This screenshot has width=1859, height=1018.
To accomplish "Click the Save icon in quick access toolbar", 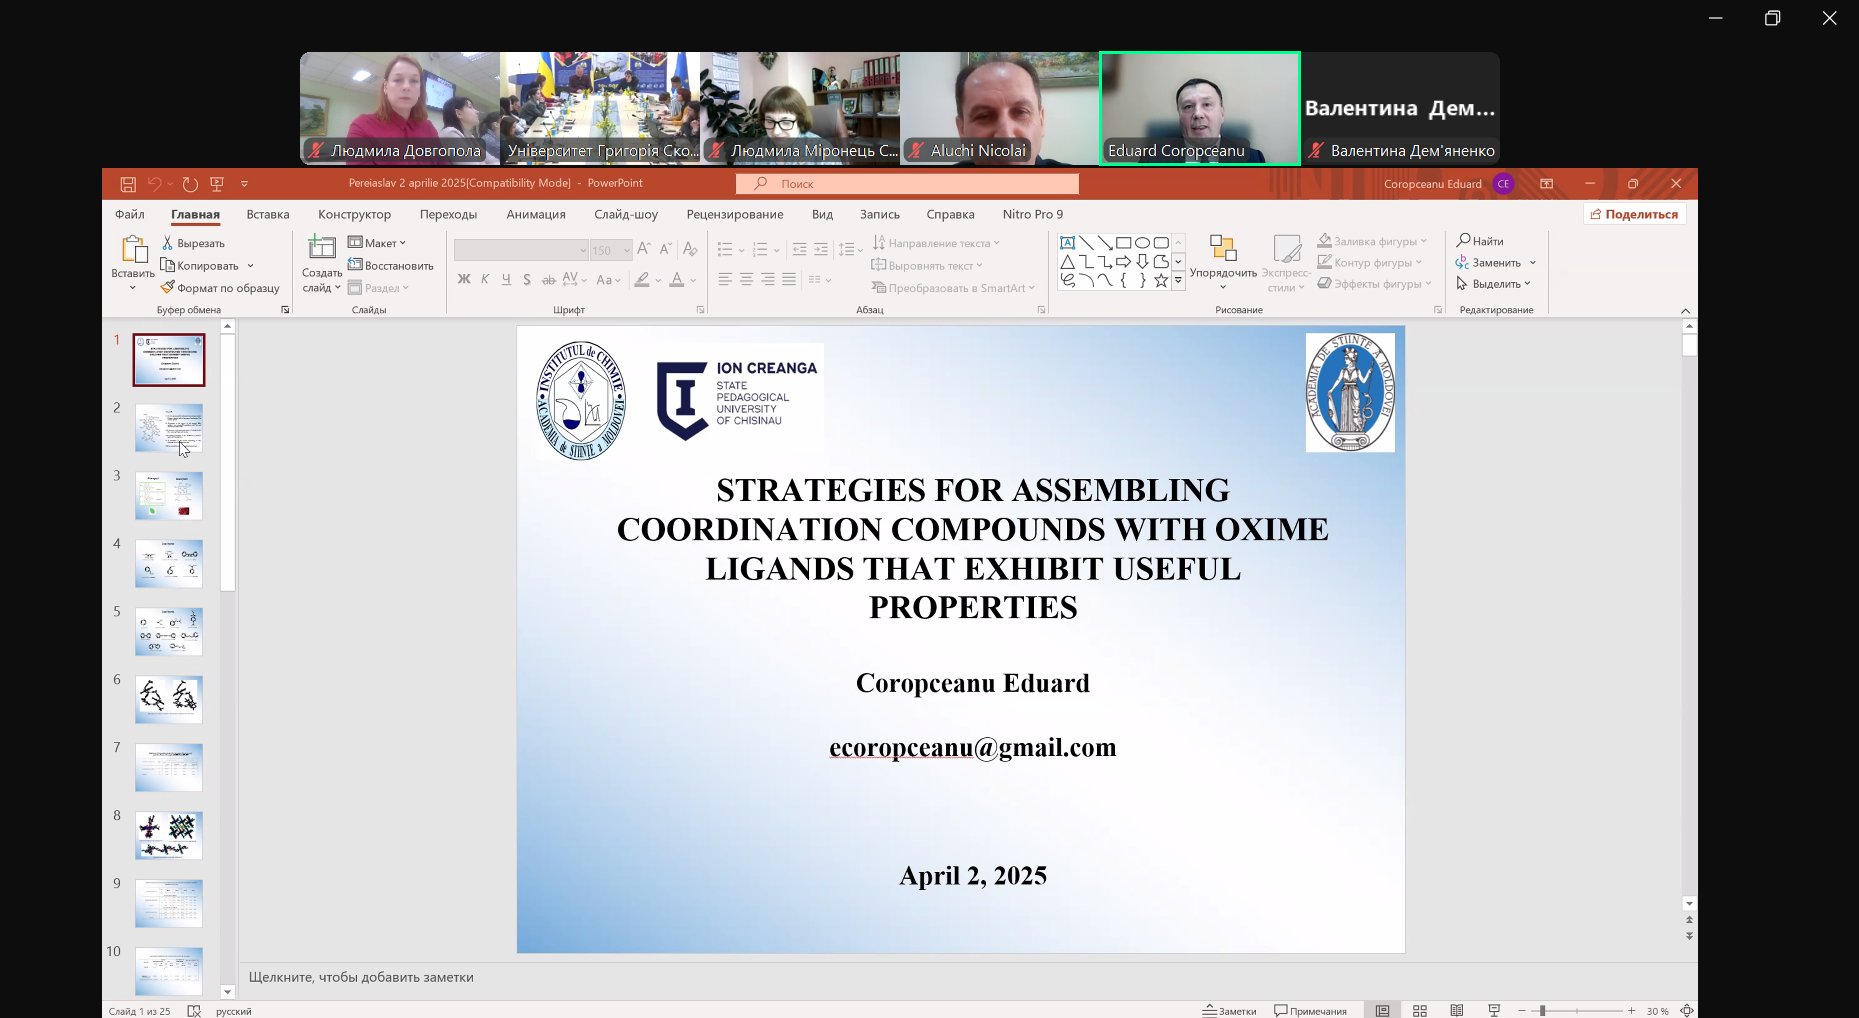I will click(128, 184).
